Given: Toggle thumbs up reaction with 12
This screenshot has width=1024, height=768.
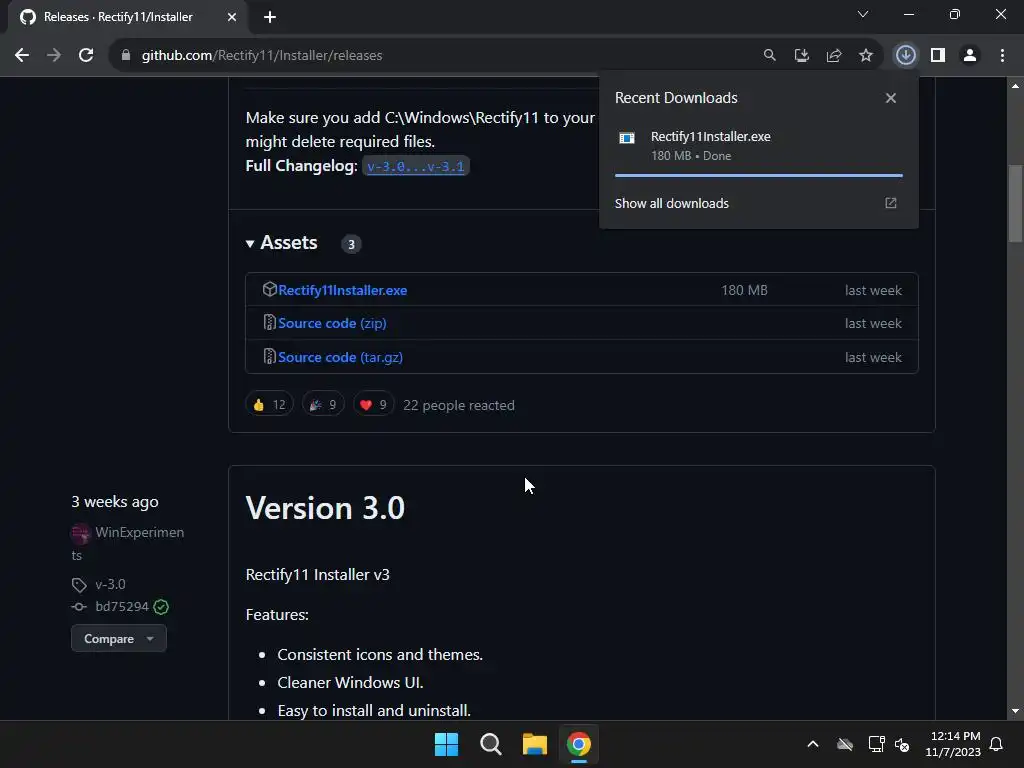Looking at the screenshot, I should pyautogui.click(x=269, y=405).
